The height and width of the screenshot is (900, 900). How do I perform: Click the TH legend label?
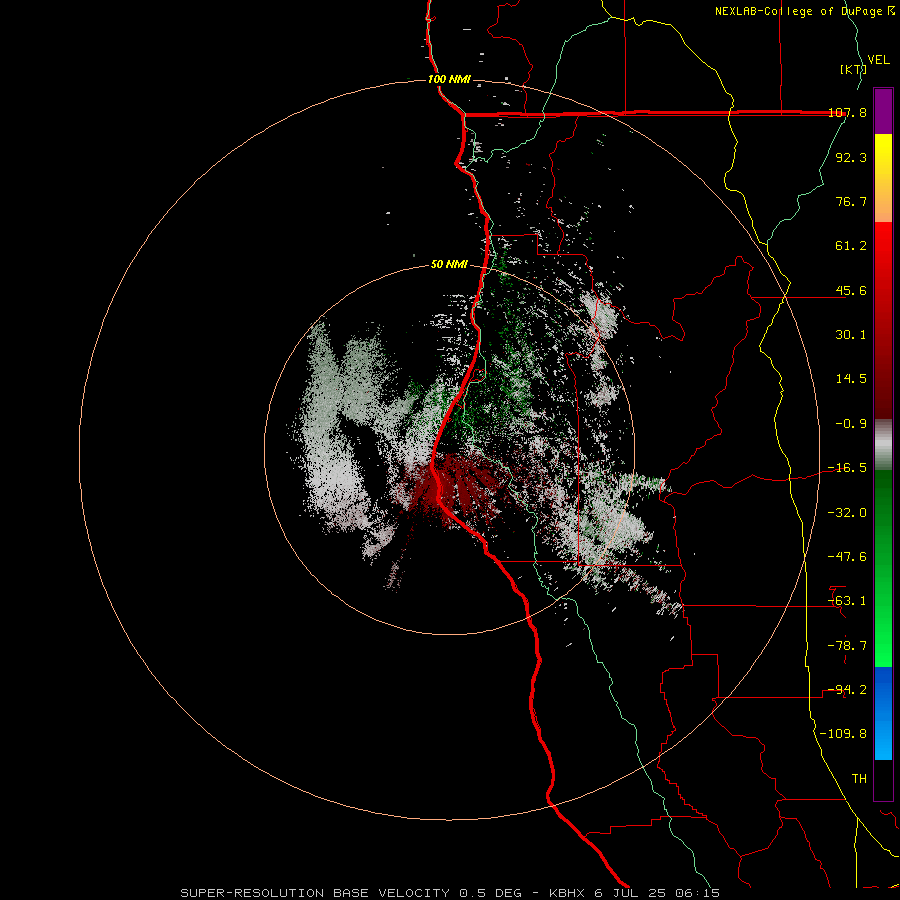click(x=859, y=779)
